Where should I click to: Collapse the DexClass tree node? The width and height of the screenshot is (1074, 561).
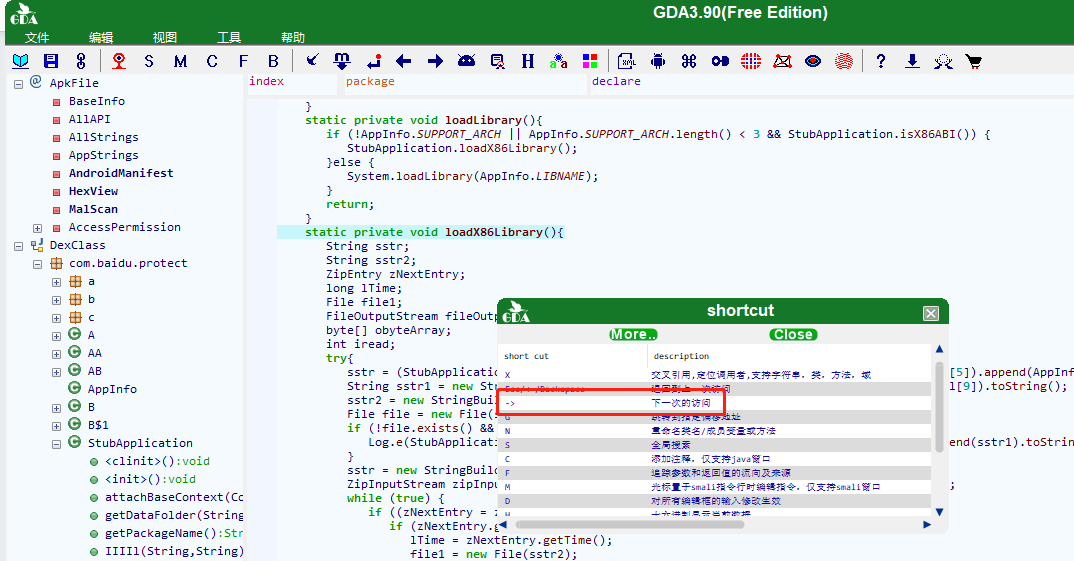[x=18, y=246]
